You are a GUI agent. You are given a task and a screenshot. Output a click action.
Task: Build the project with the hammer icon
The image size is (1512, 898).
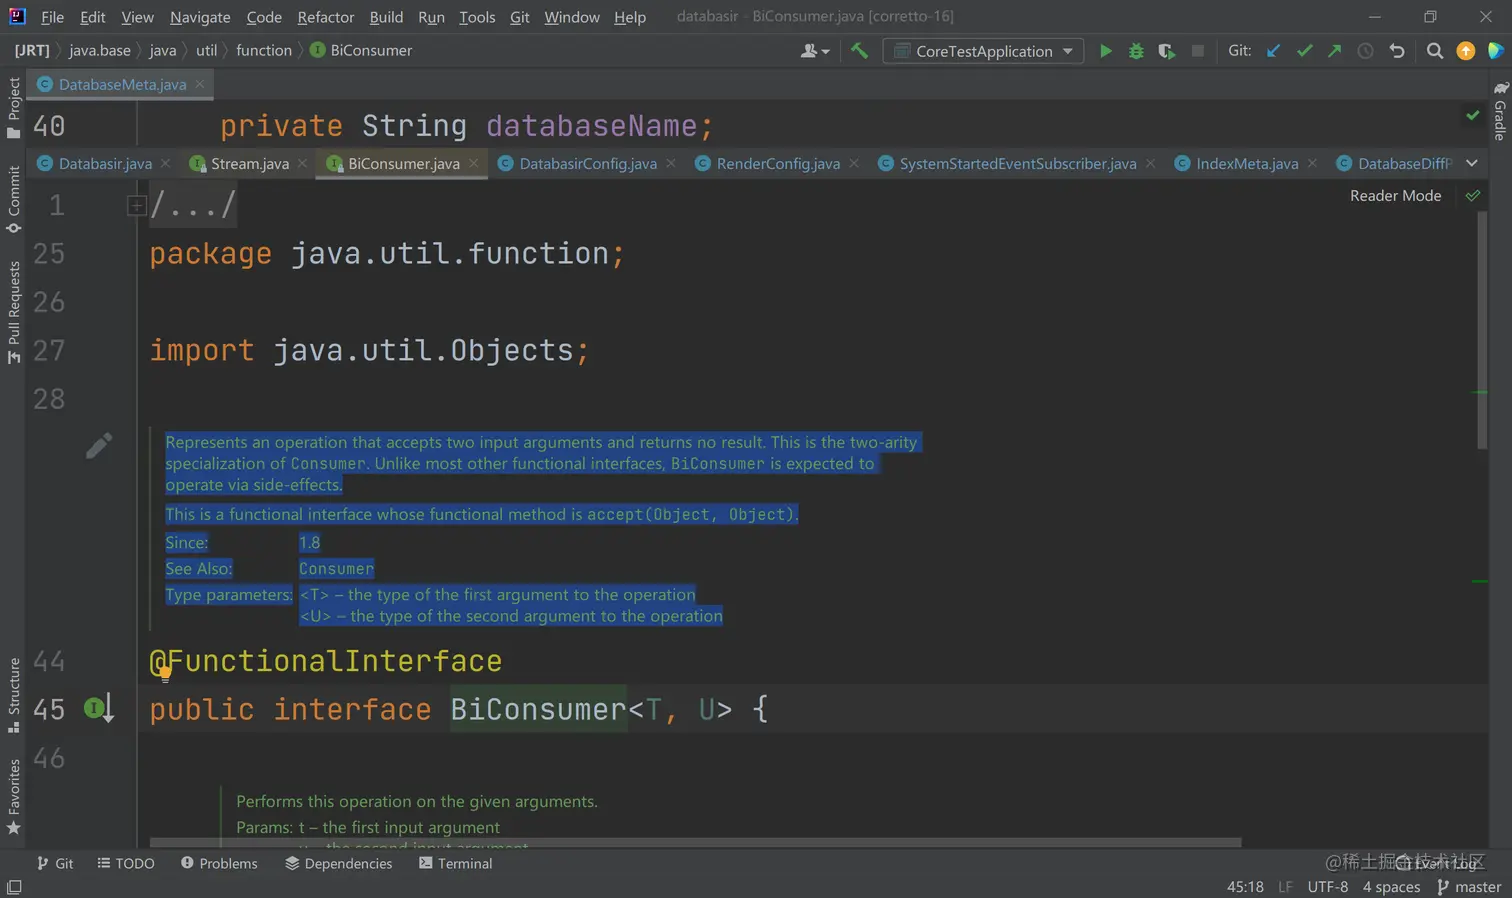tap(859, 51)
